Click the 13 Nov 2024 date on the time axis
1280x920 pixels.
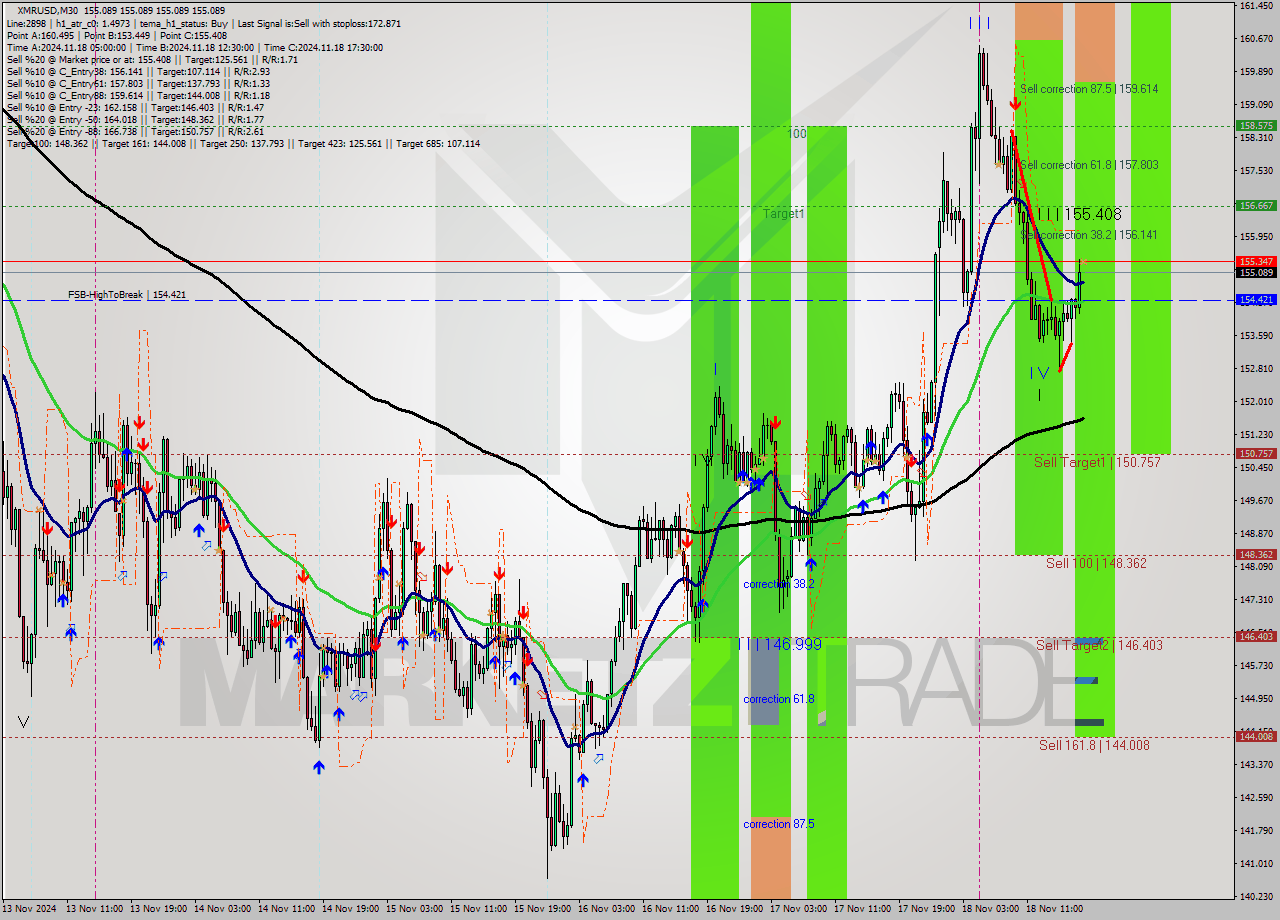click(31, 909)
